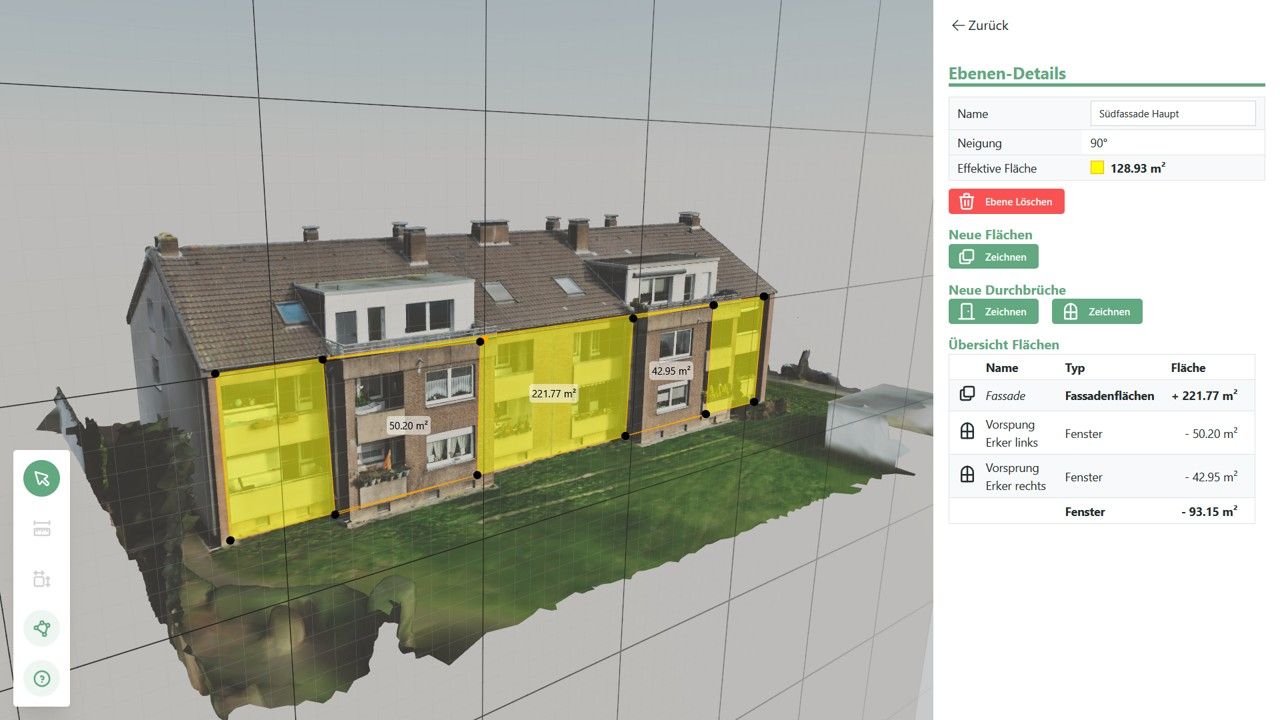Select the Fassade row in the table
This screenshot has width=1280, height=720.
[x=1100, y=395]
